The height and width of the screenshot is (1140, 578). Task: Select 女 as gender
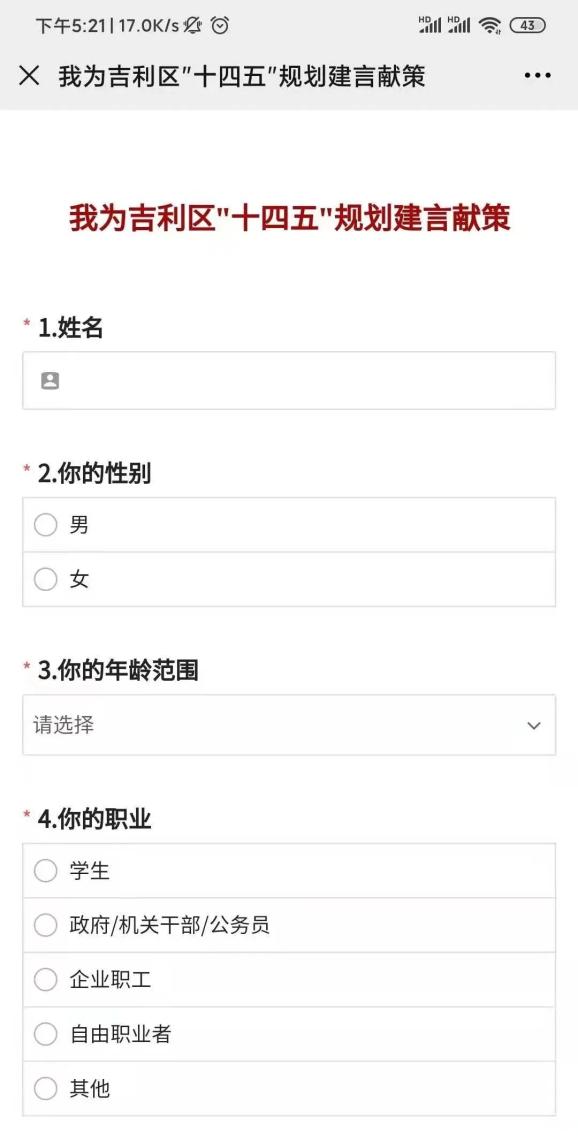click(289, 579)
